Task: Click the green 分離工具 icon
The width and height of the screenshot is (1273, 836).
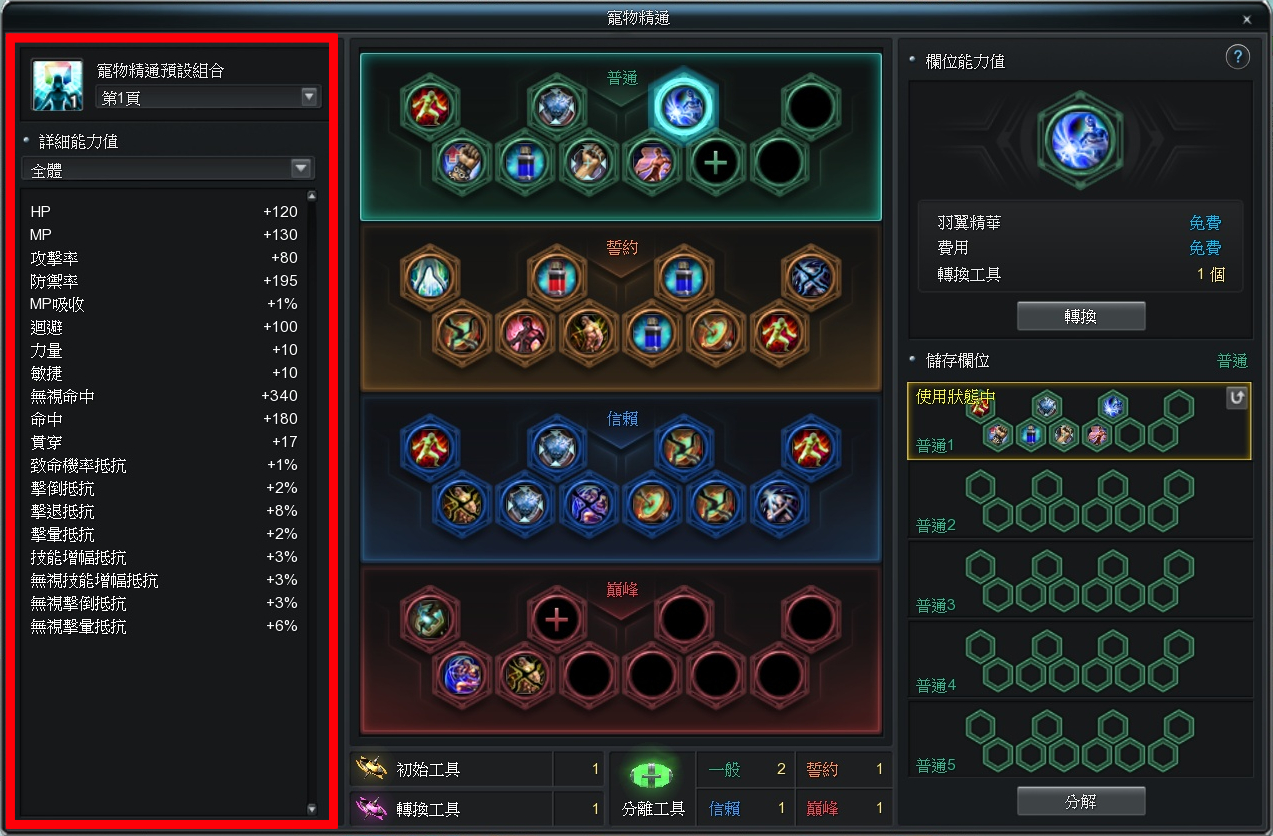Action: click(x=651, y=775)
